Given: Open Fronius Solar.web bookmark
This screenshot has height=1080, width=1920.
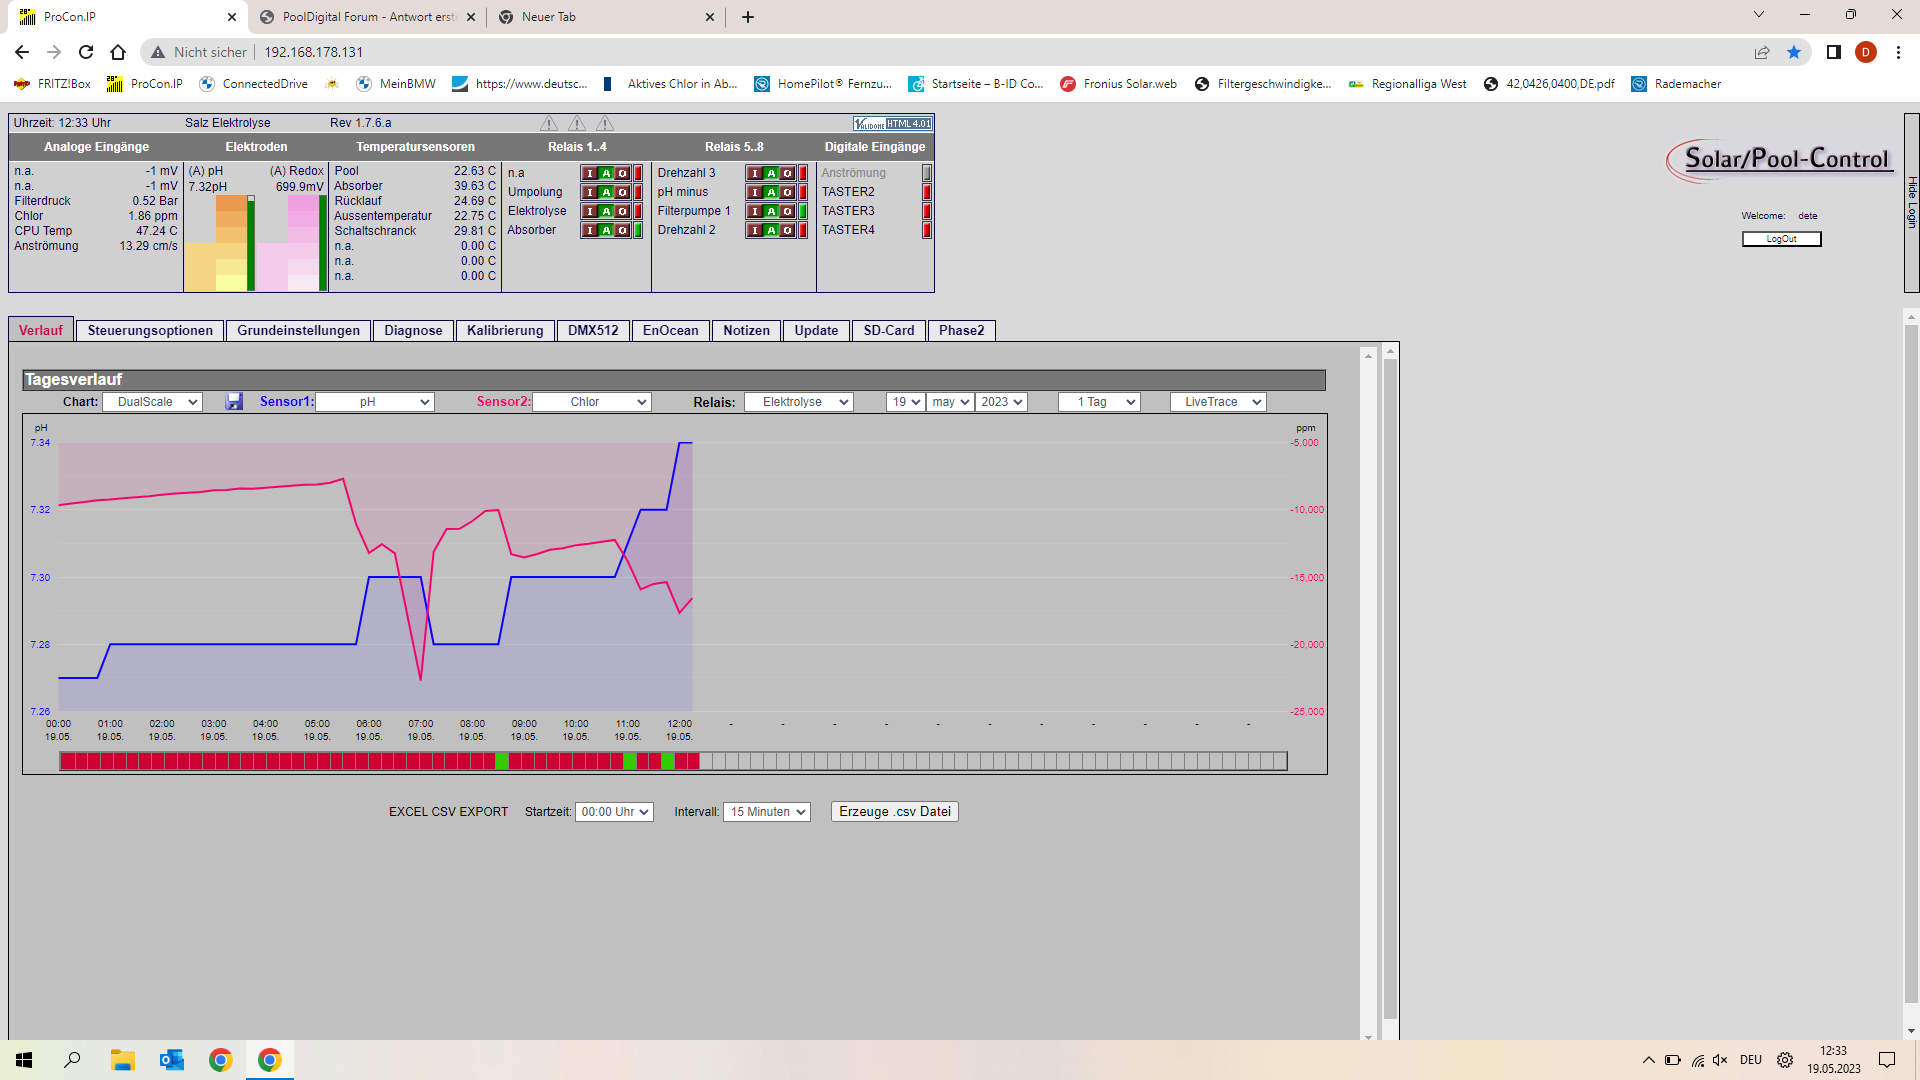Looking at the screenshot, I should 1119,84.
